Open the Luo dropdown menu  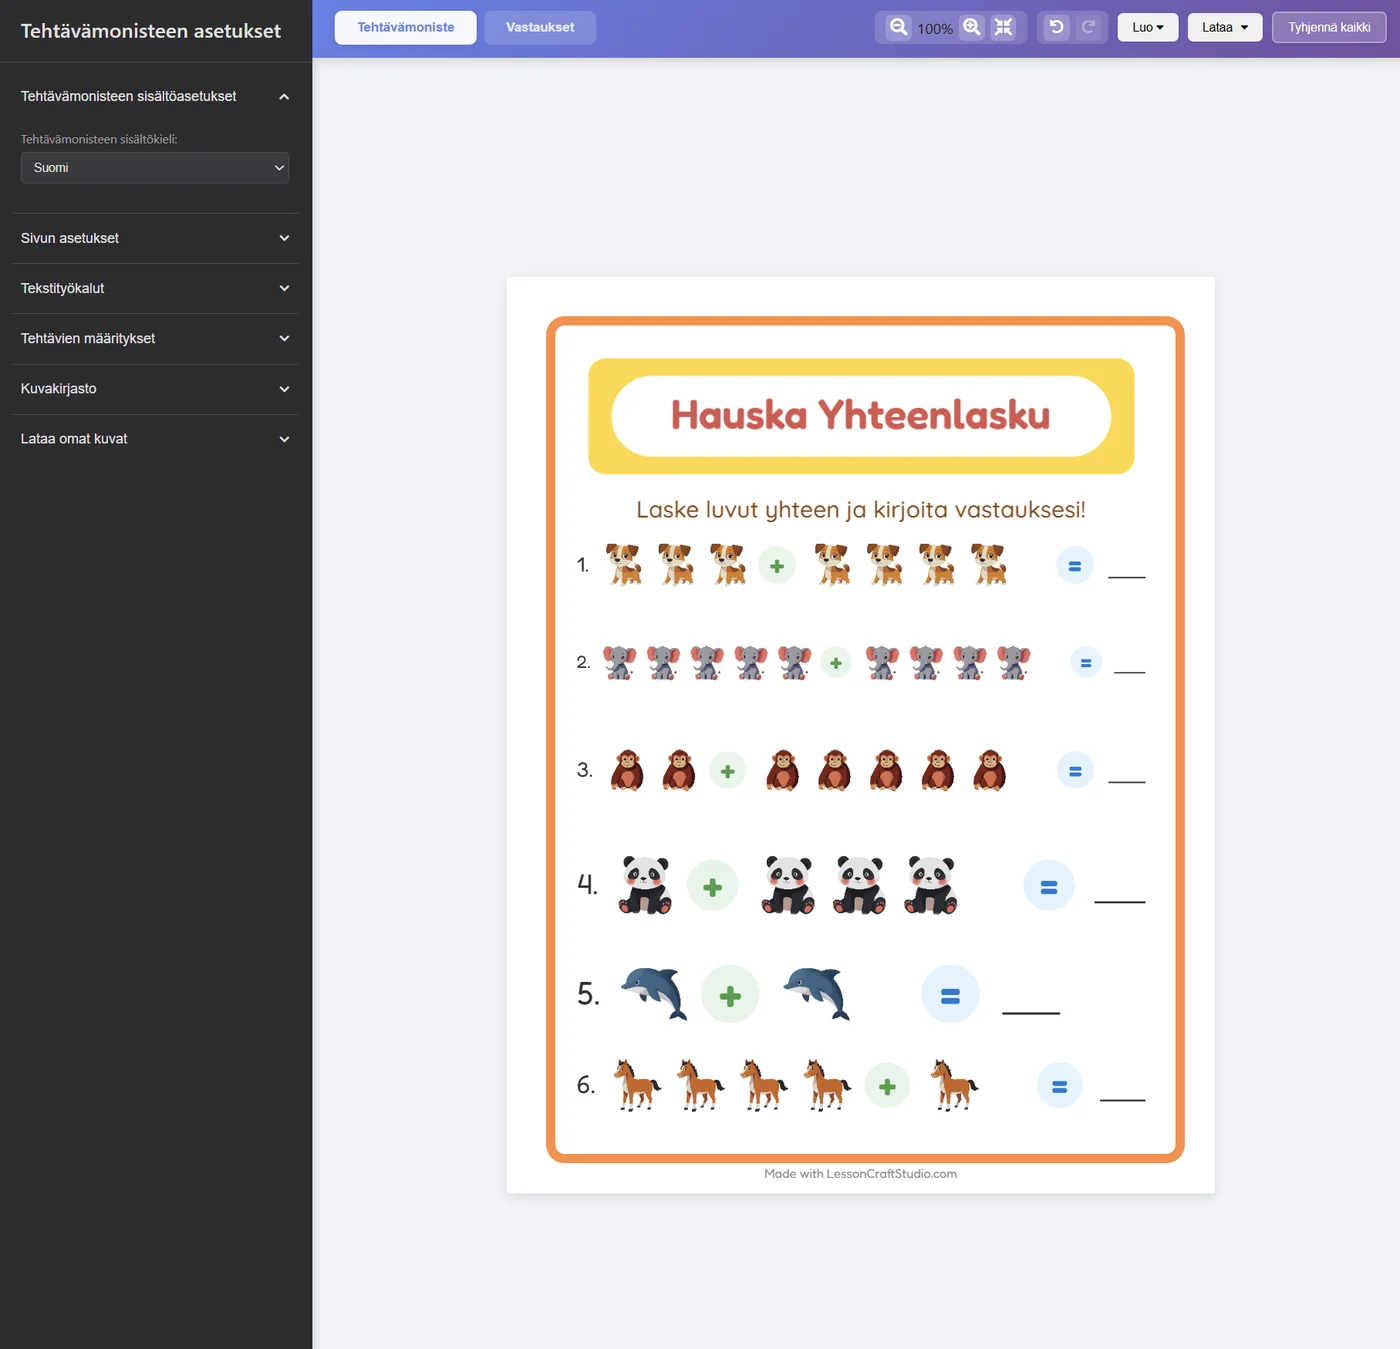(x=1148, y=27)
